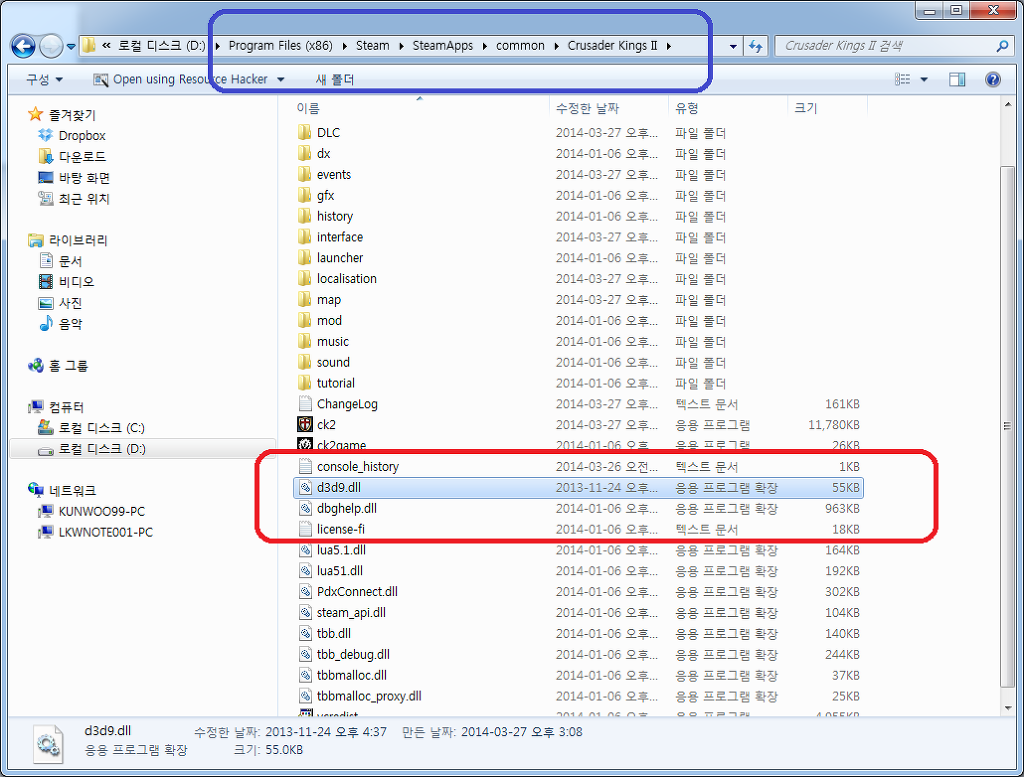Click the Forward navigation arrow
1024x777 pixels.
point(51,46)
